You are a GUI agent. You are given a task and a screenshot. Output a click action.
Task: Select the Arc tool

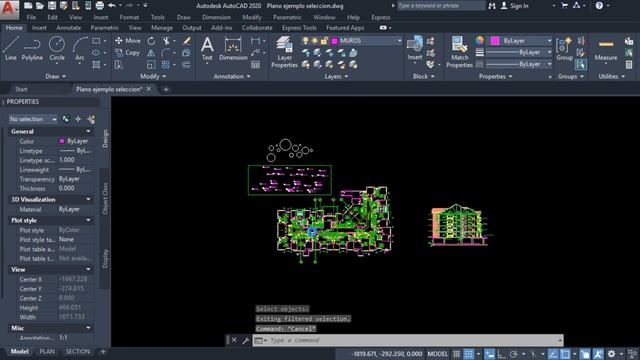click(80, 49)
